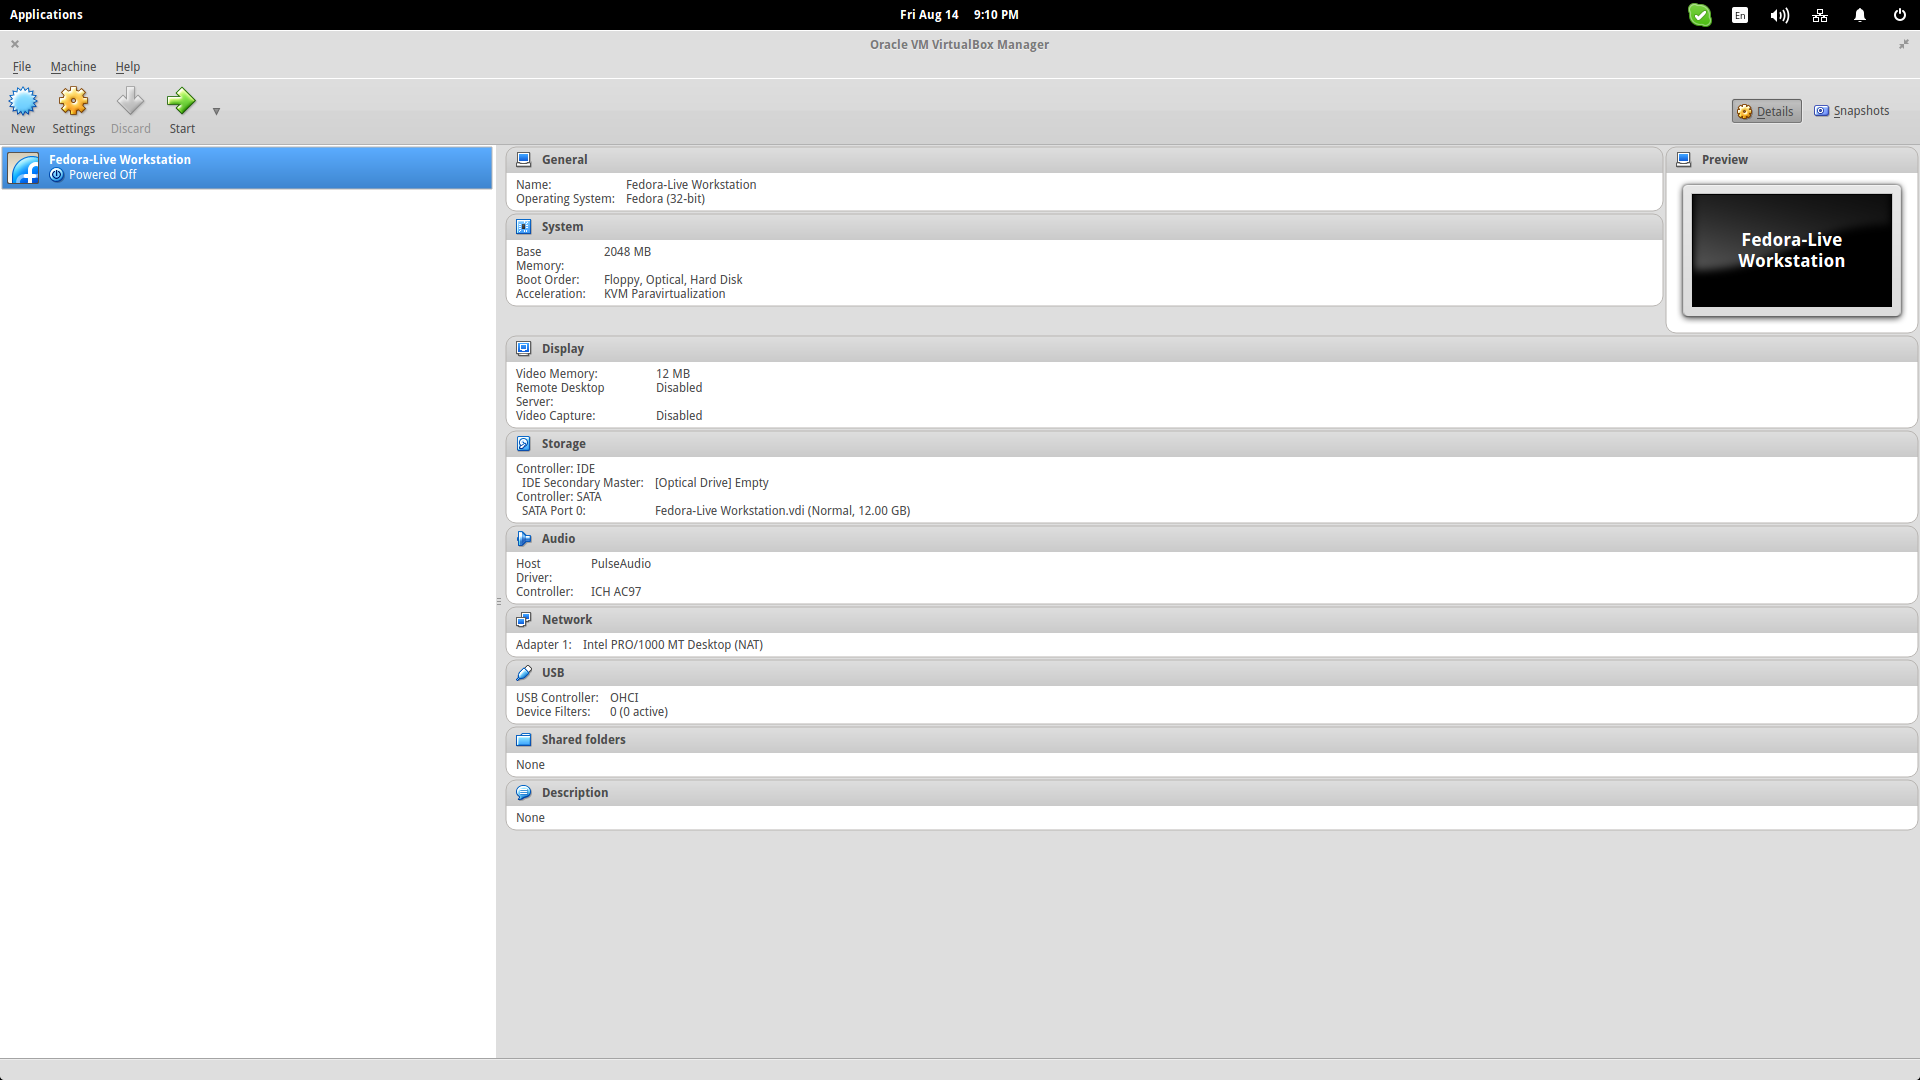This screenshot has width=1920, height=1080.
Task: Click the Preview section monitor icon
Action: click(1683, 159)
